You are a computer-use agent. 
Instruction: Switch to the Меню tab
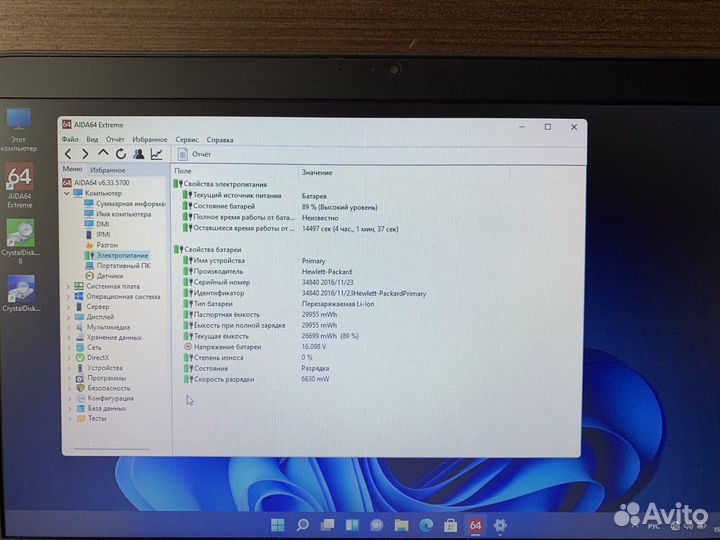pos(73,169)
